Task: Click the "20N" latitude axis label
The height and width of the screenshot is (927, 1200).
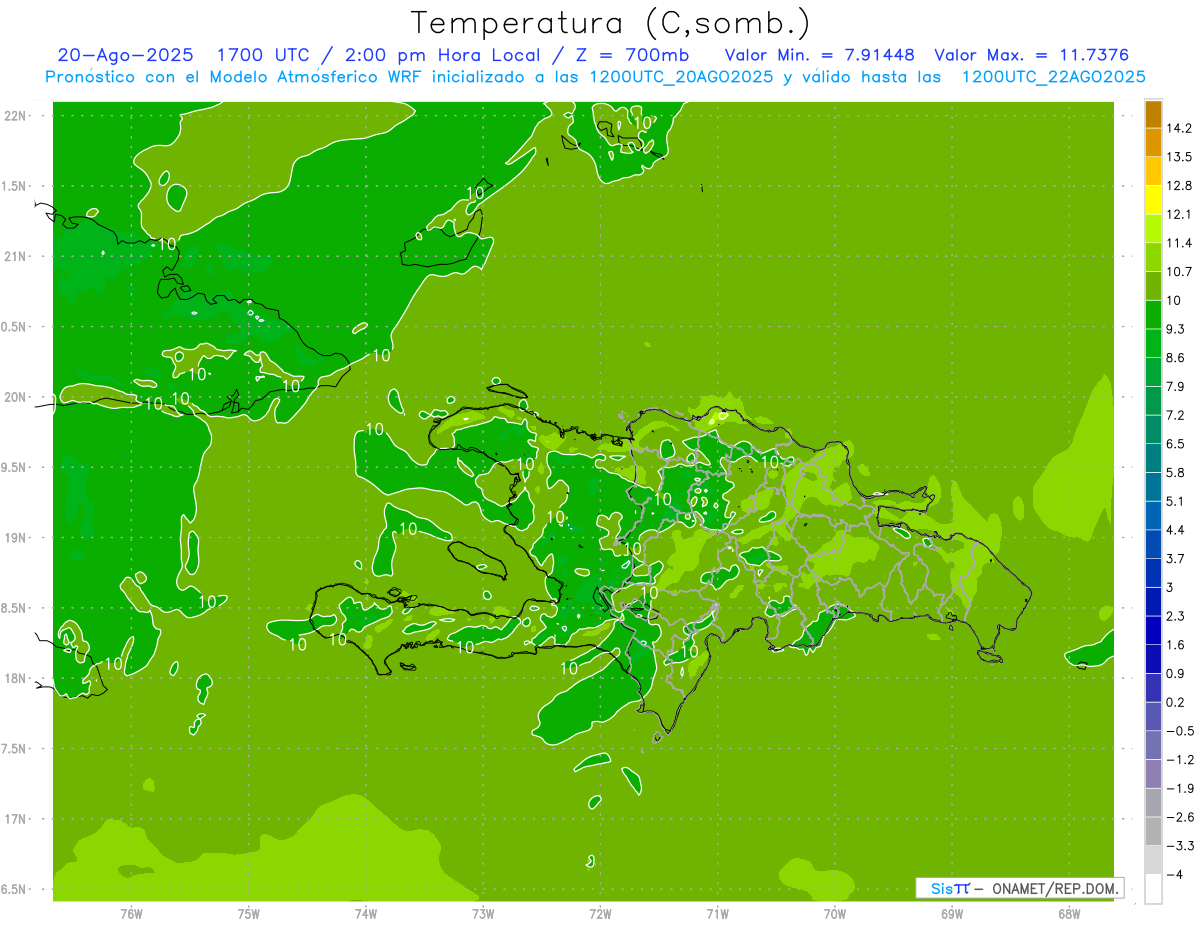Action: tap(16, 397)
